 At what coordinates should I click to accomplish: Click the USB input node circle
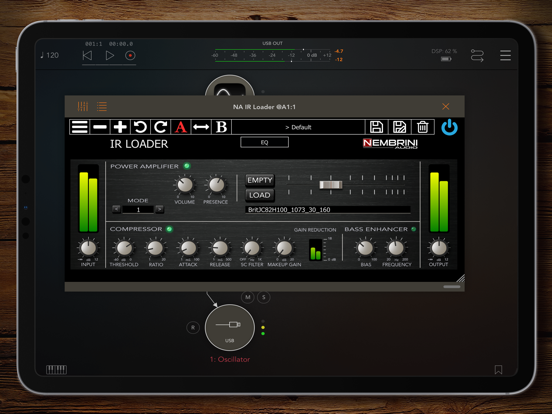230,327
